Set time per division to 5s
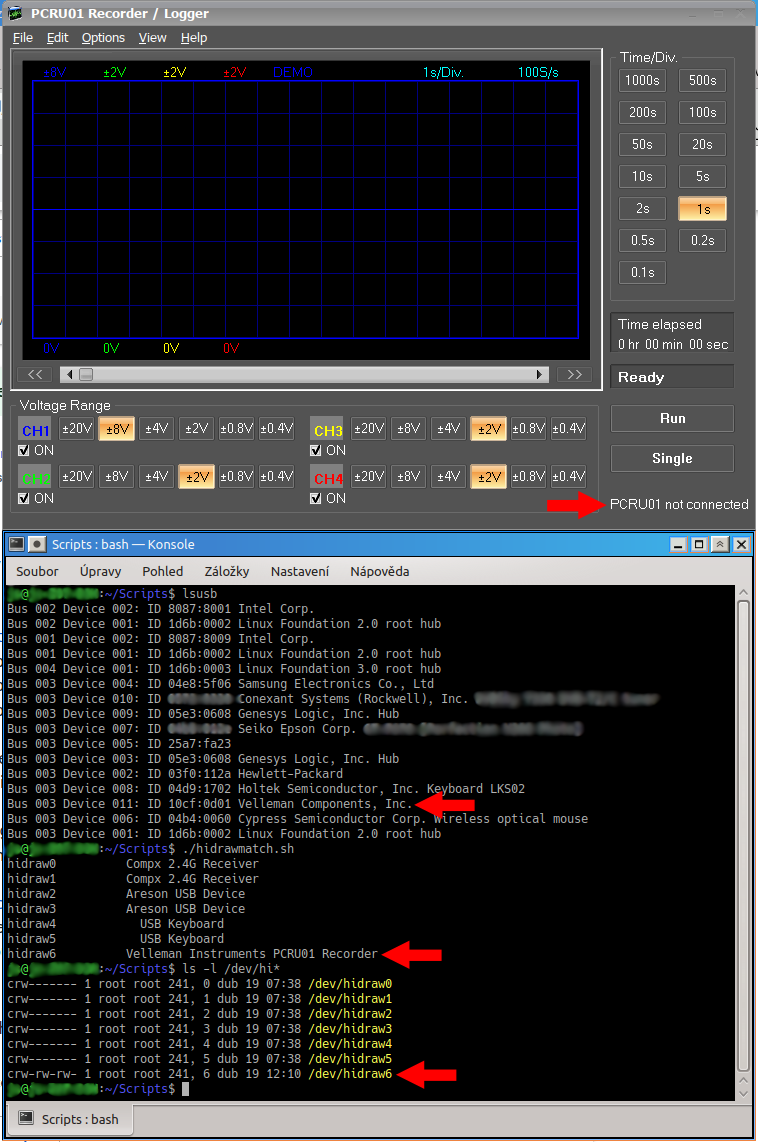 pos(703,176)
